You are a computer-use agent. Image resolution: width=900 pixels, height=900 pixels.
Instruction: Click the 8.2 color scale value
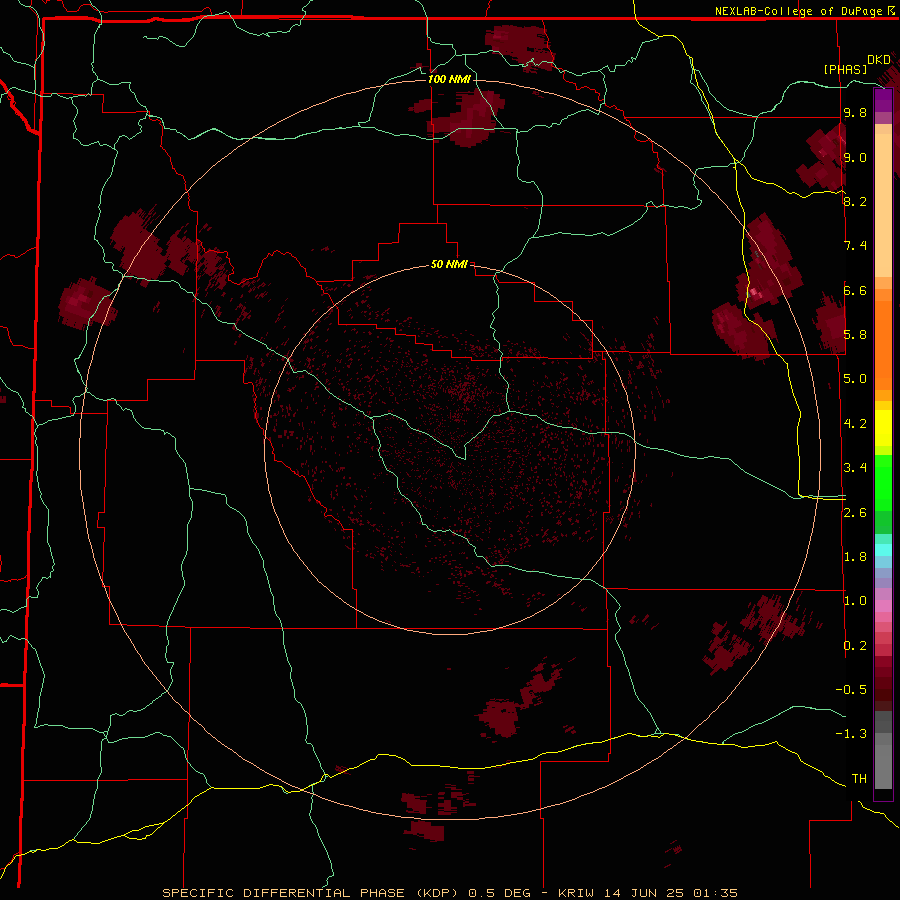tap(855, 201)
